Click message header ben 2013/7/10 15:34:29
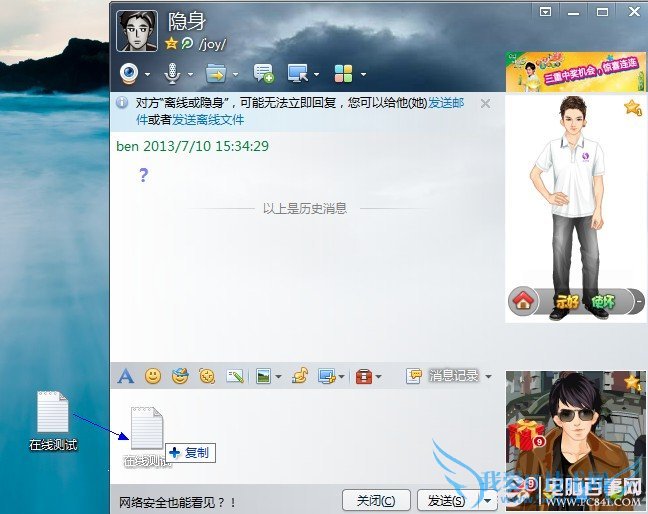The width and height of the screenshot is (648, 514). click(193, 146)
